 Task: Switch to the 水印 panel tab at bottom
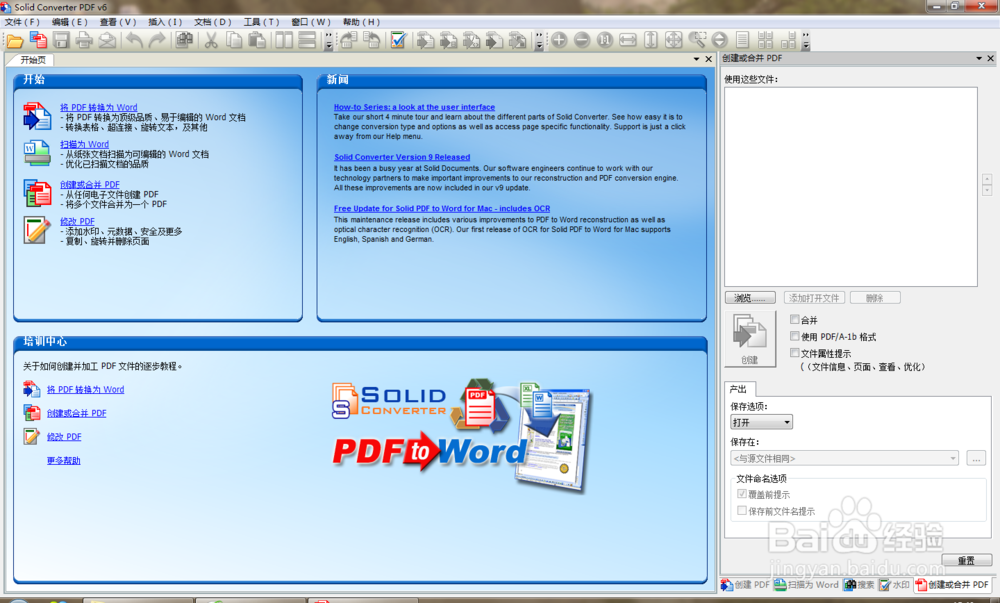tap(894, 585)
